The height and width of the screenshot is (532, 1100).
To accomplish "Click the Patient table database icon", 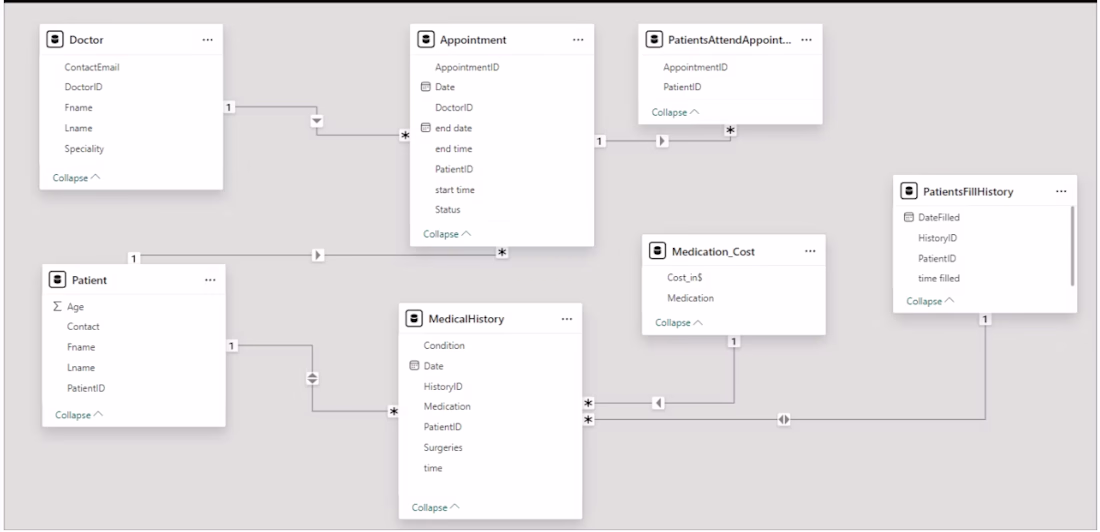I will (x=58, y=280).
